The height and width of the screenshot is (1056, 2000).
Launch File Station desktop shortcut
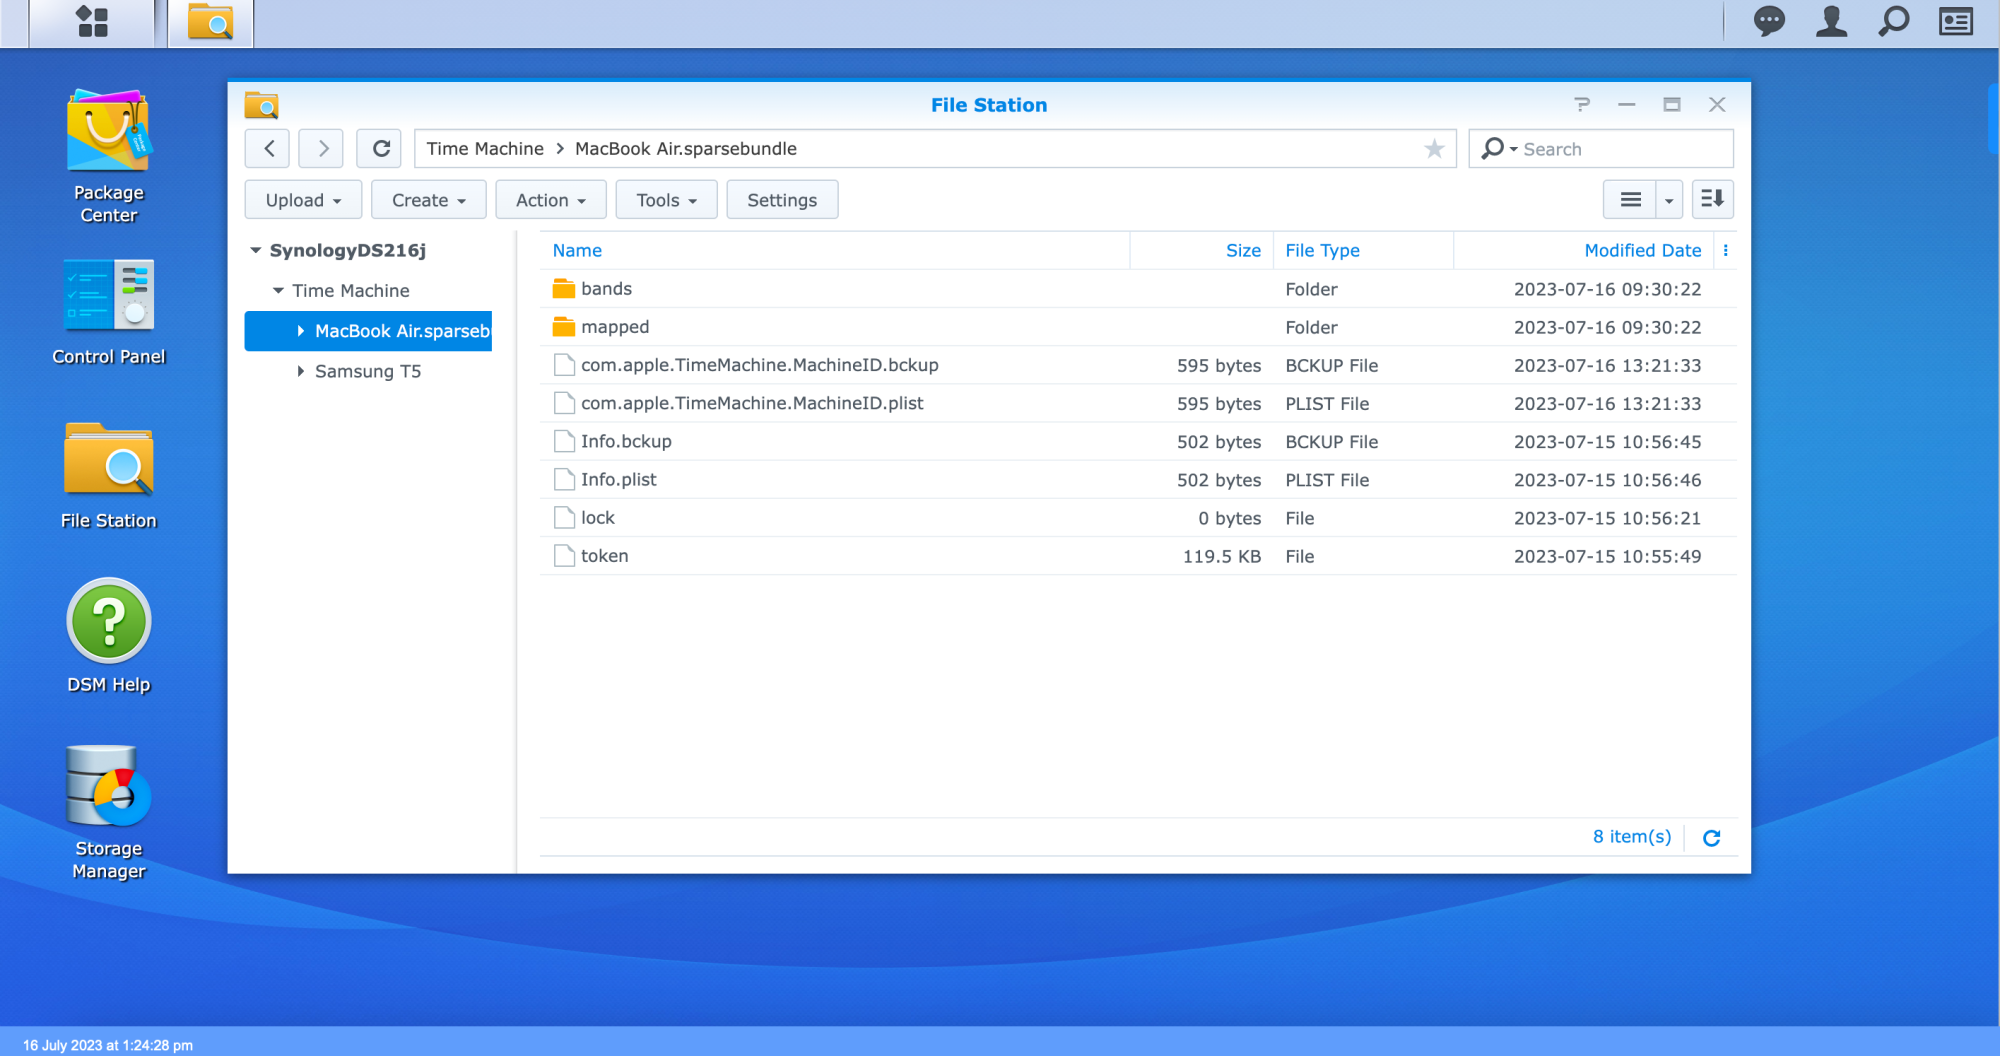click(108, 476)
